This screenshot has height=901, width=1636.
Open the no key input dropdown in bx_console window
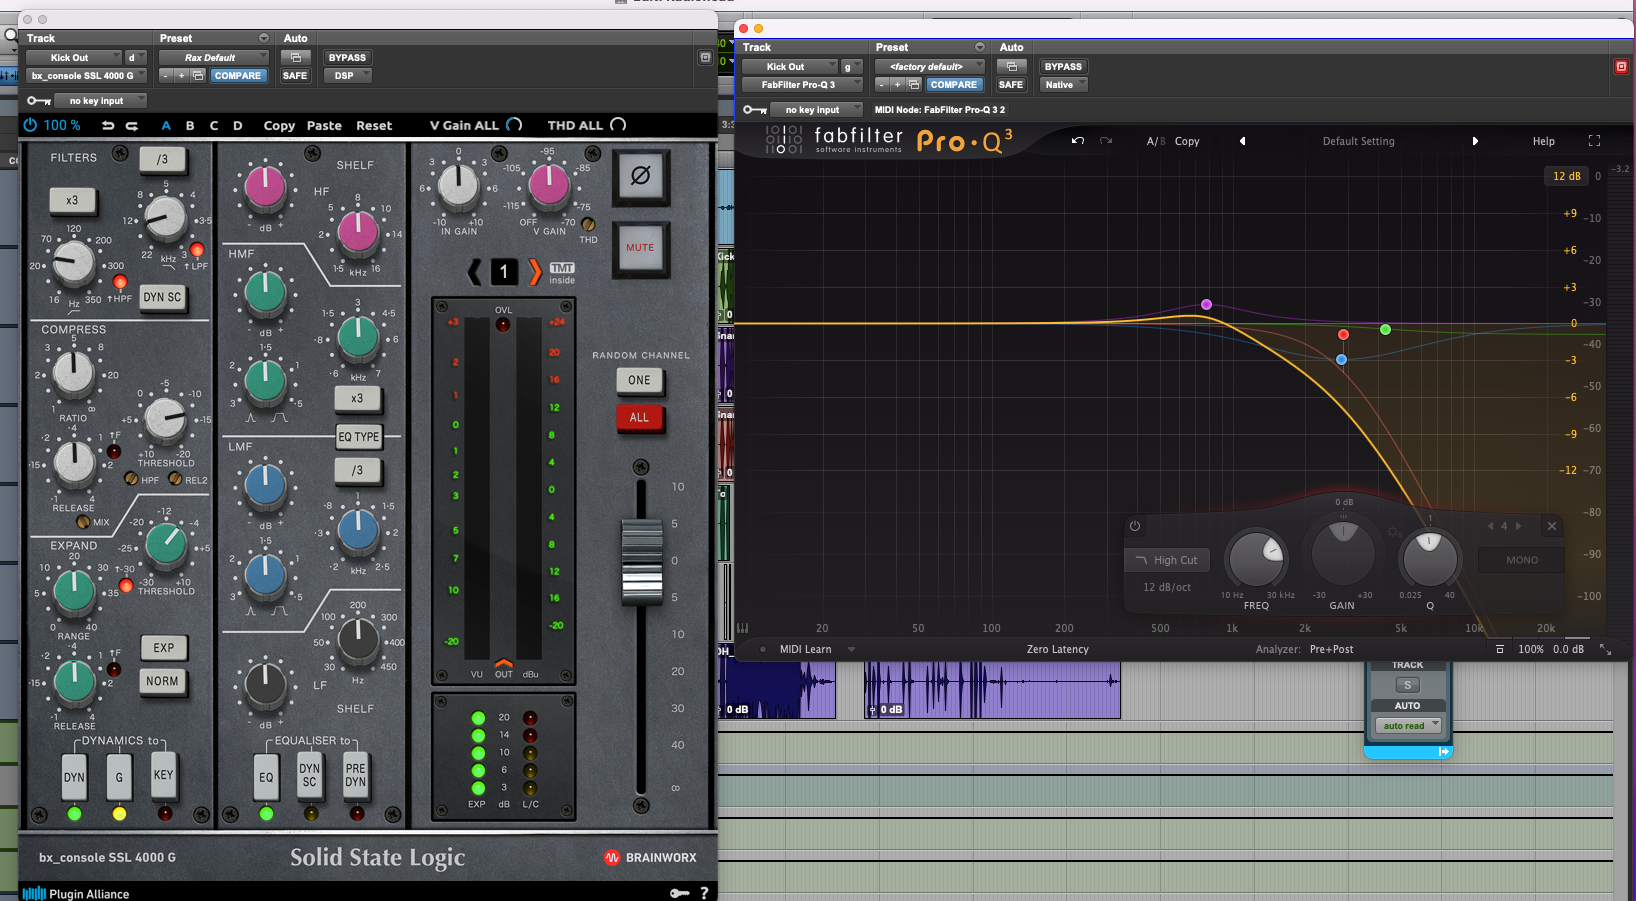tap(99, 100)
